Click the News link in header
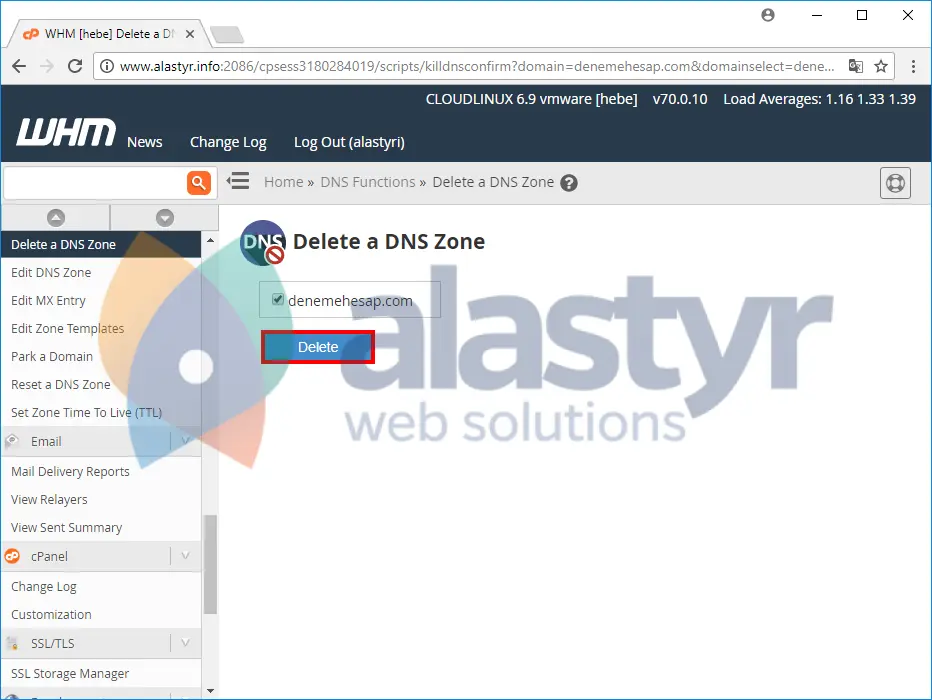Screen dimensions: 932x700 (144, 142)
